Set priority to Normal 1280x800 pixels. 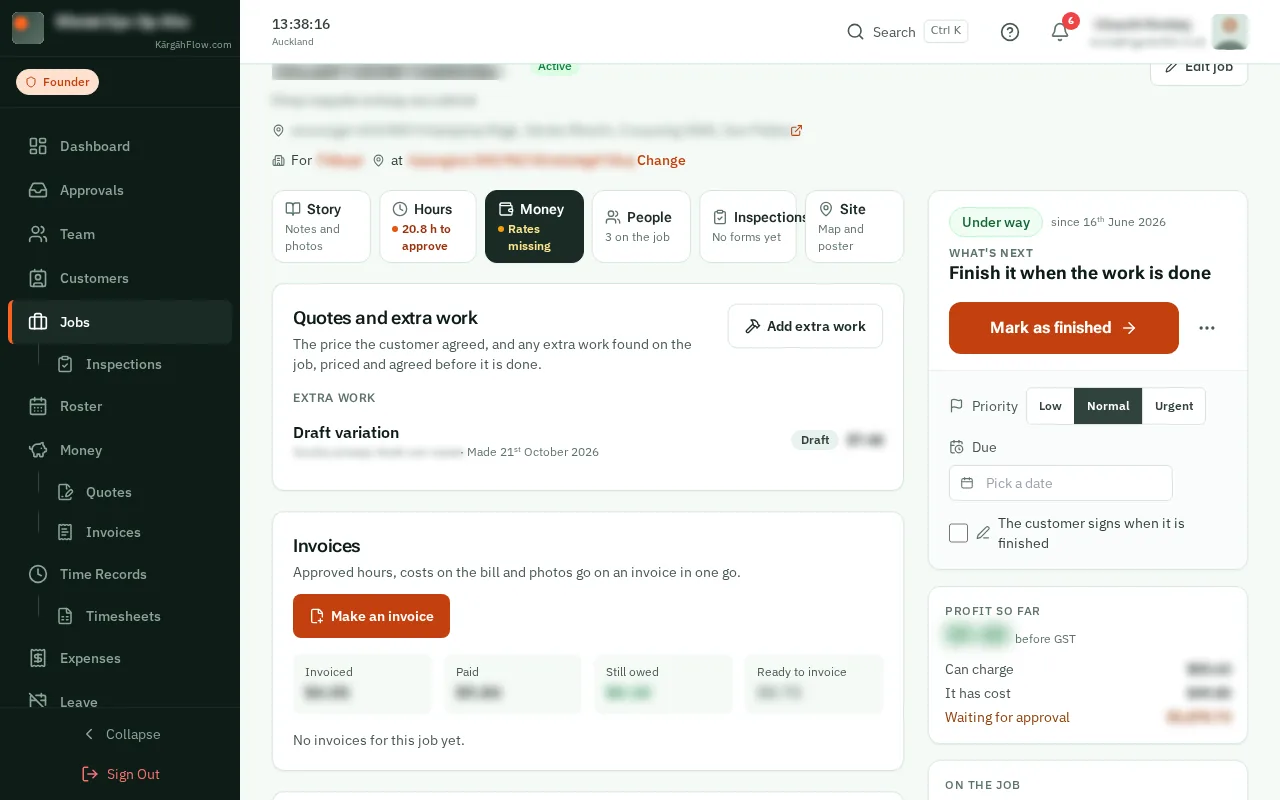1108,406
